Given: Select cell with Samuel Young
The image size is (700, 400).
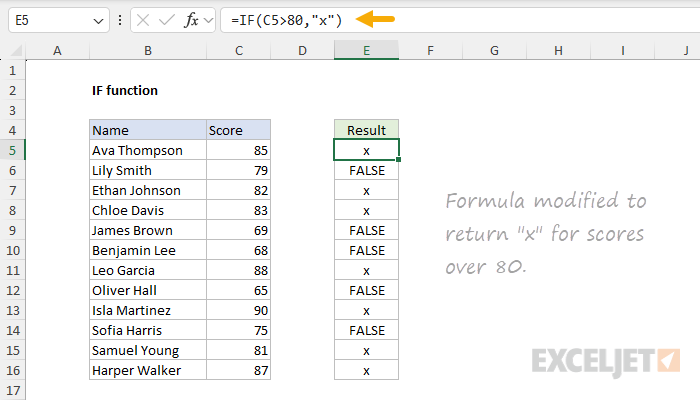Looking at the screenshot, I should coord(148,350).
